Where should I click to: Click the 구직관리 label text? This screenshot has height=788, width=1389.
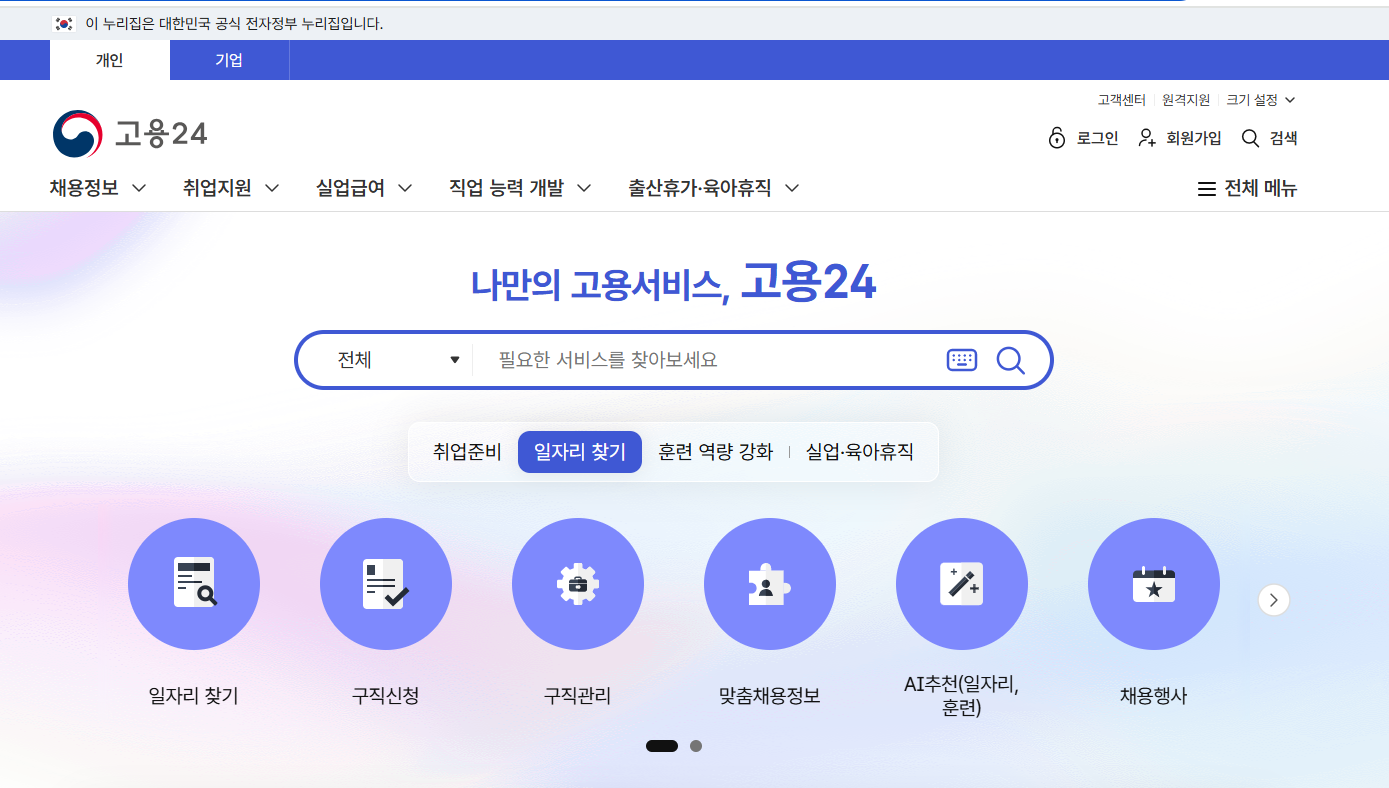[578, 696]
